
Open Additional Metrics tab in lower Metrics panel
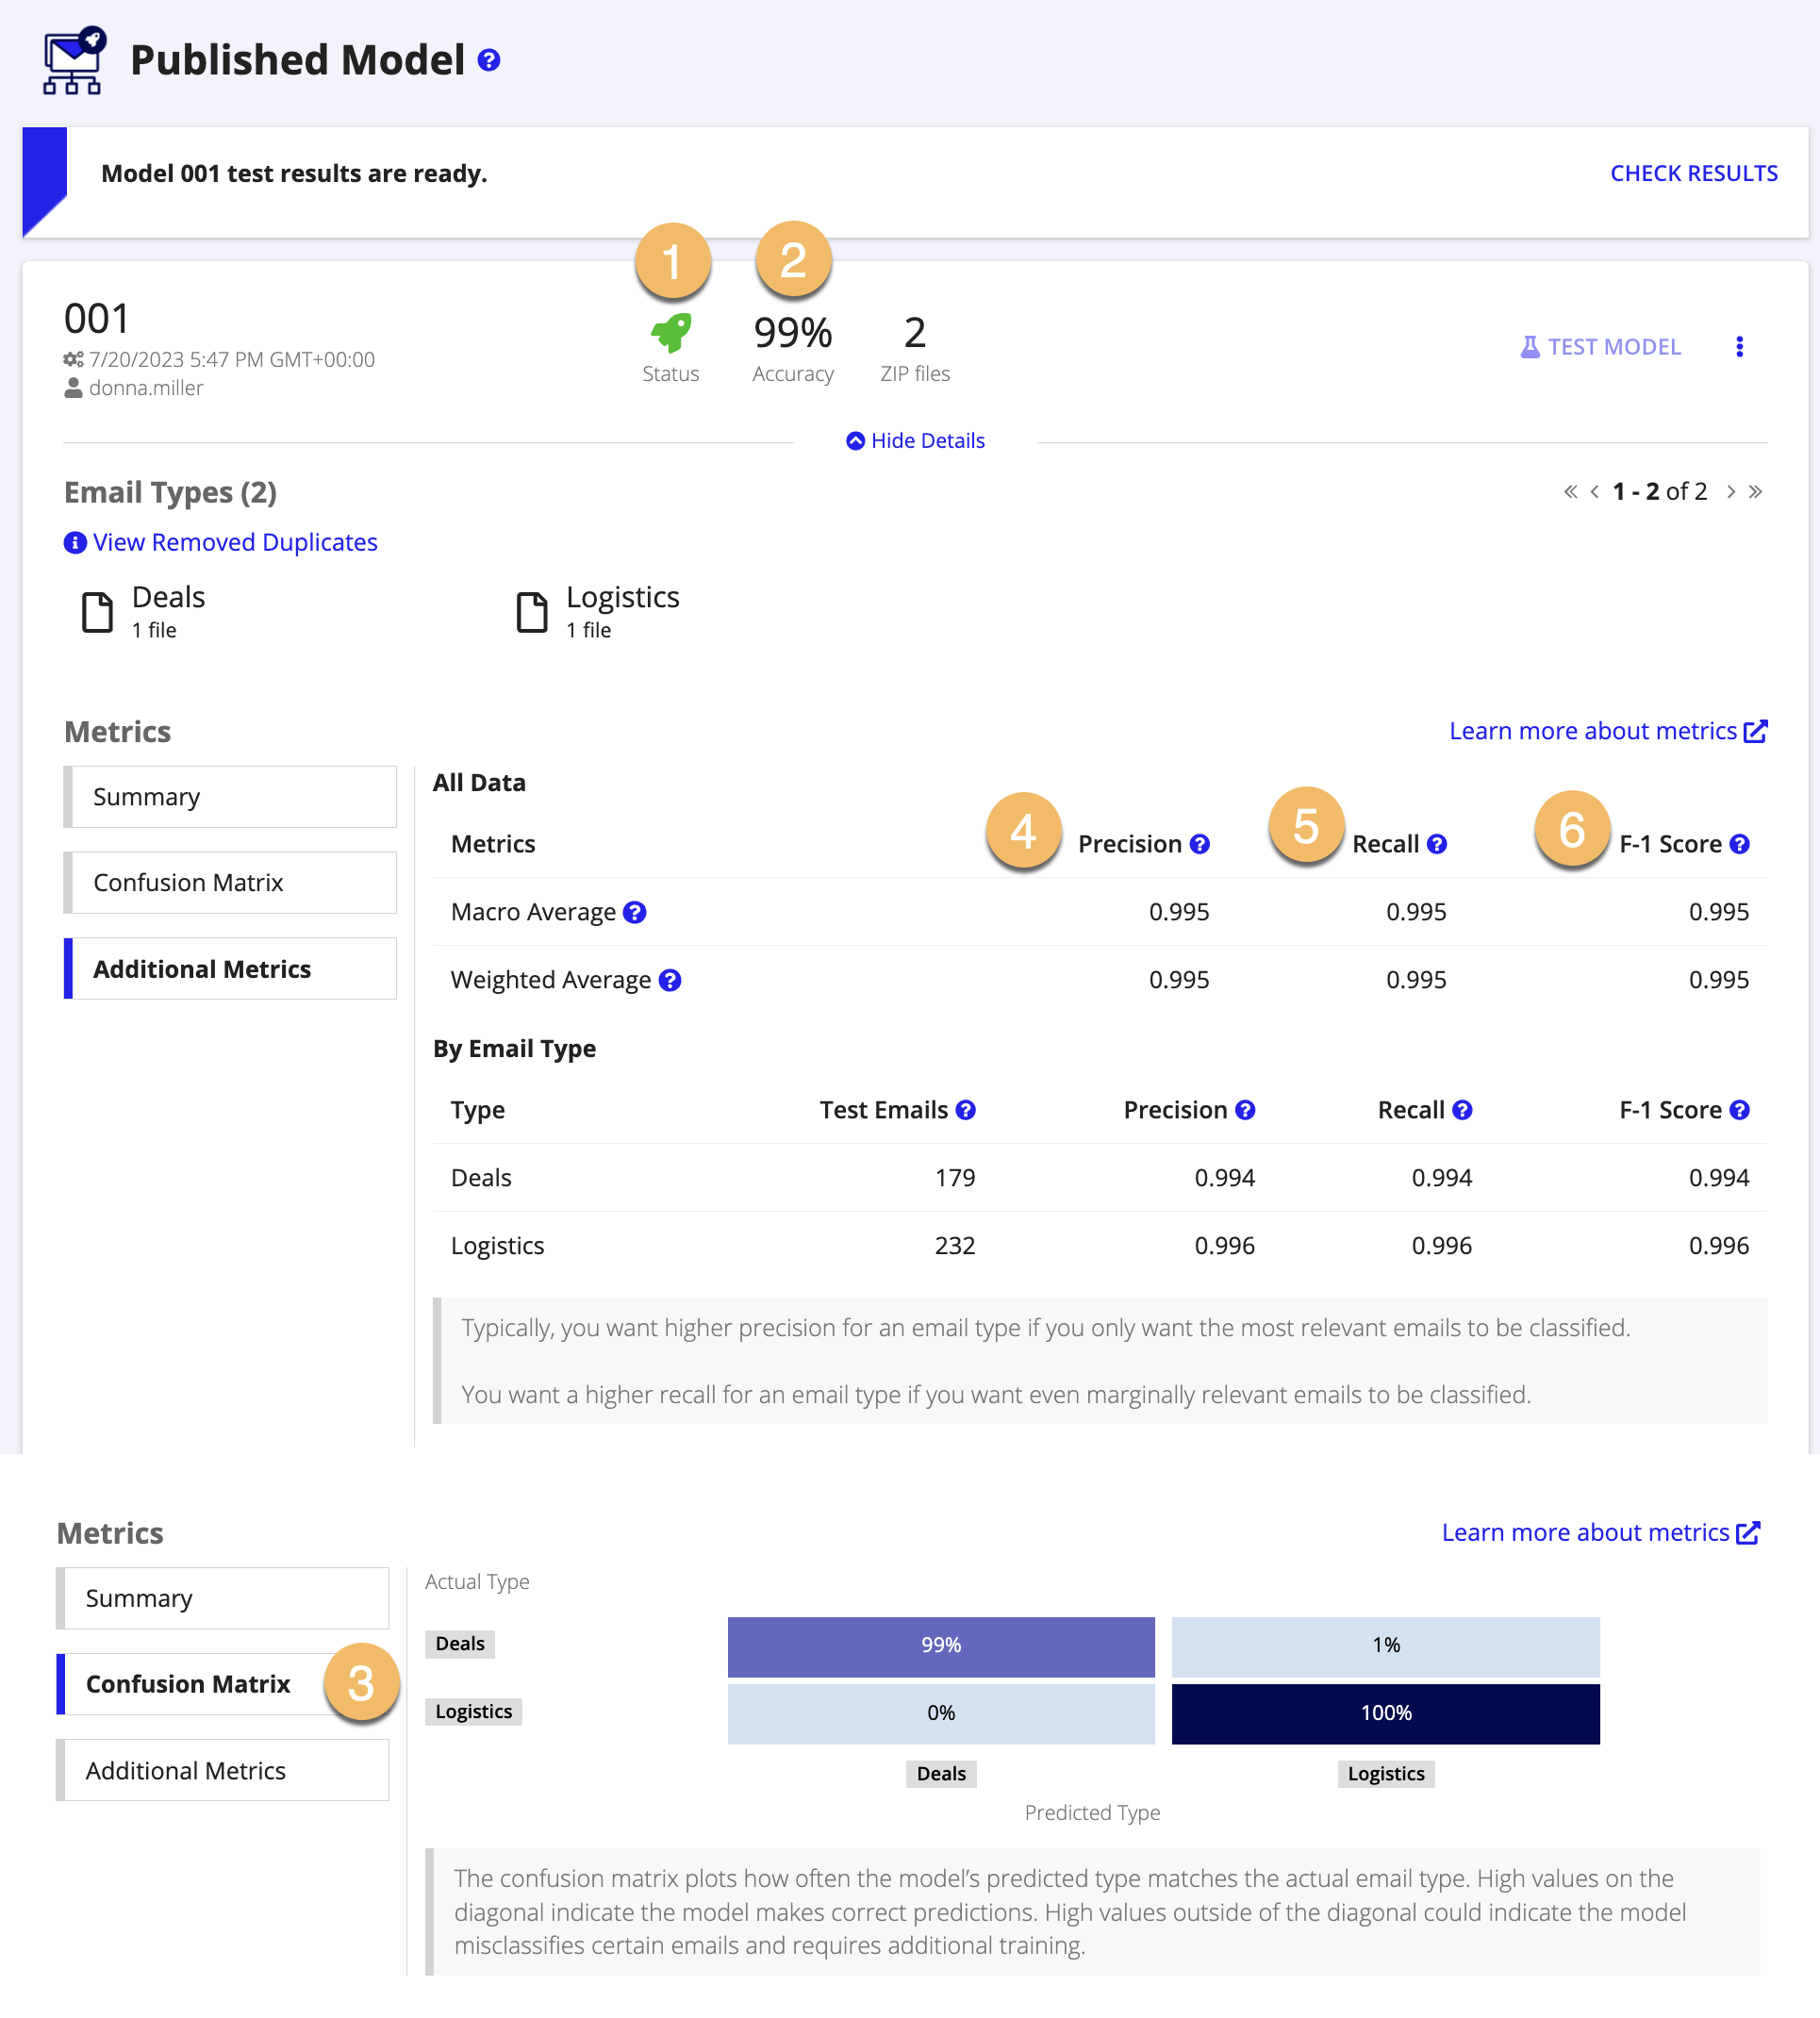(222, 1770)
